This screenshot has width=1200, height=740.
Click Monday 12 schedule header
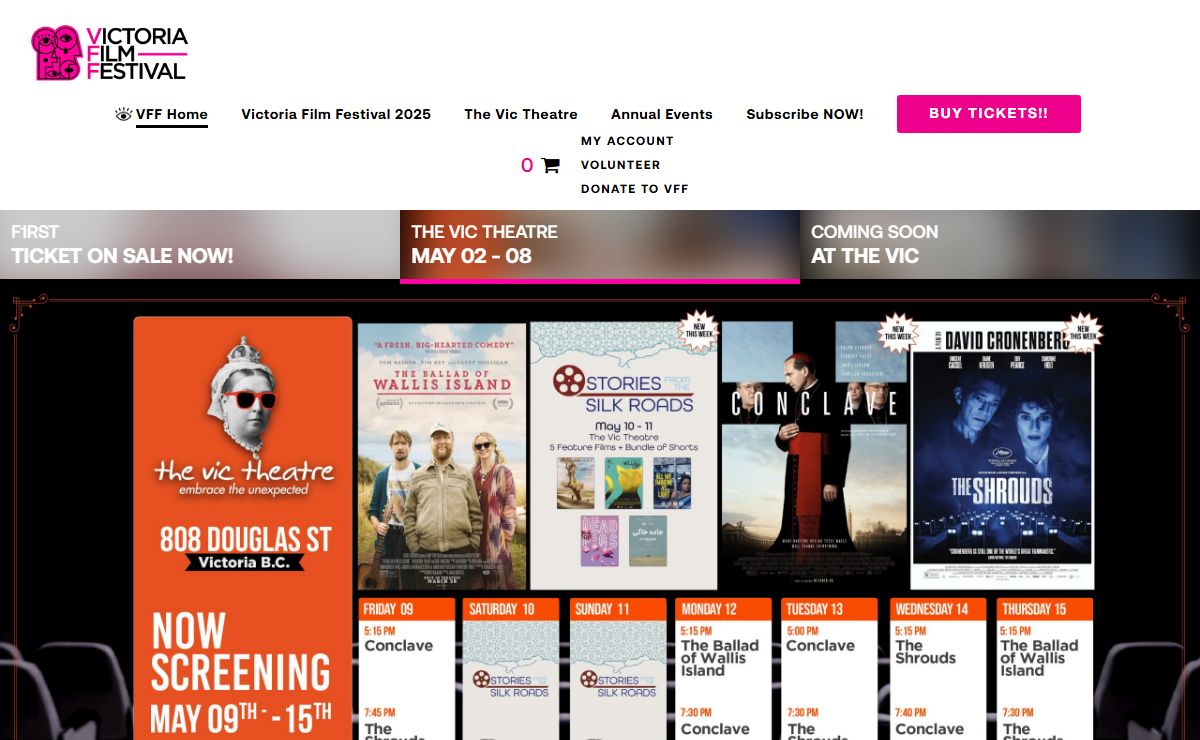tap(724, 609)
